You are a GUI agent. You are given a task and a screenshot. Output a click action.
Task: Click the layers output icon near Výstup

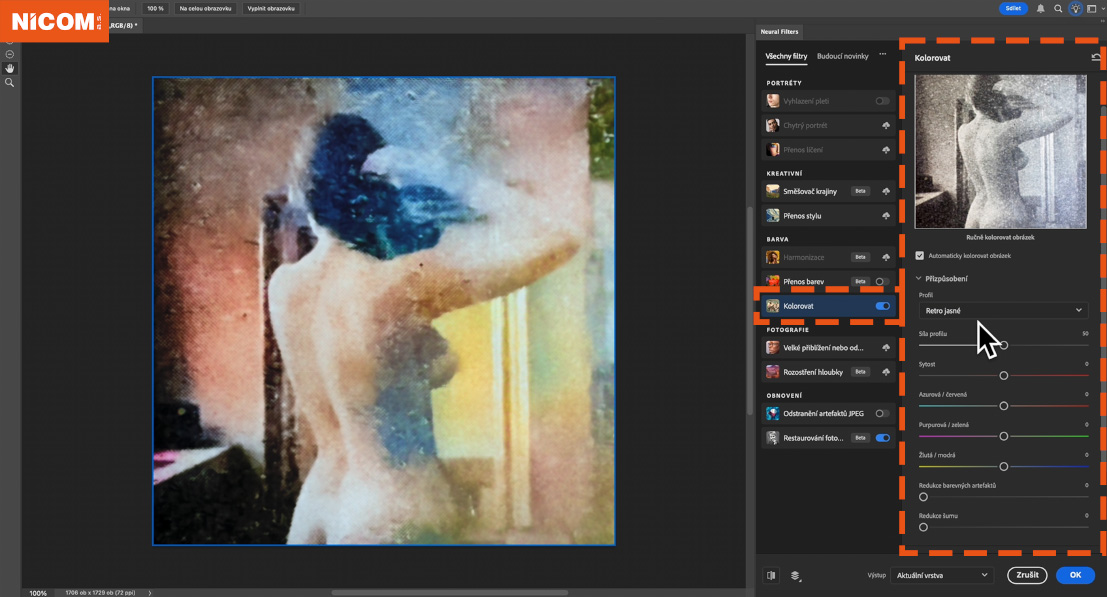pos(797,575)
